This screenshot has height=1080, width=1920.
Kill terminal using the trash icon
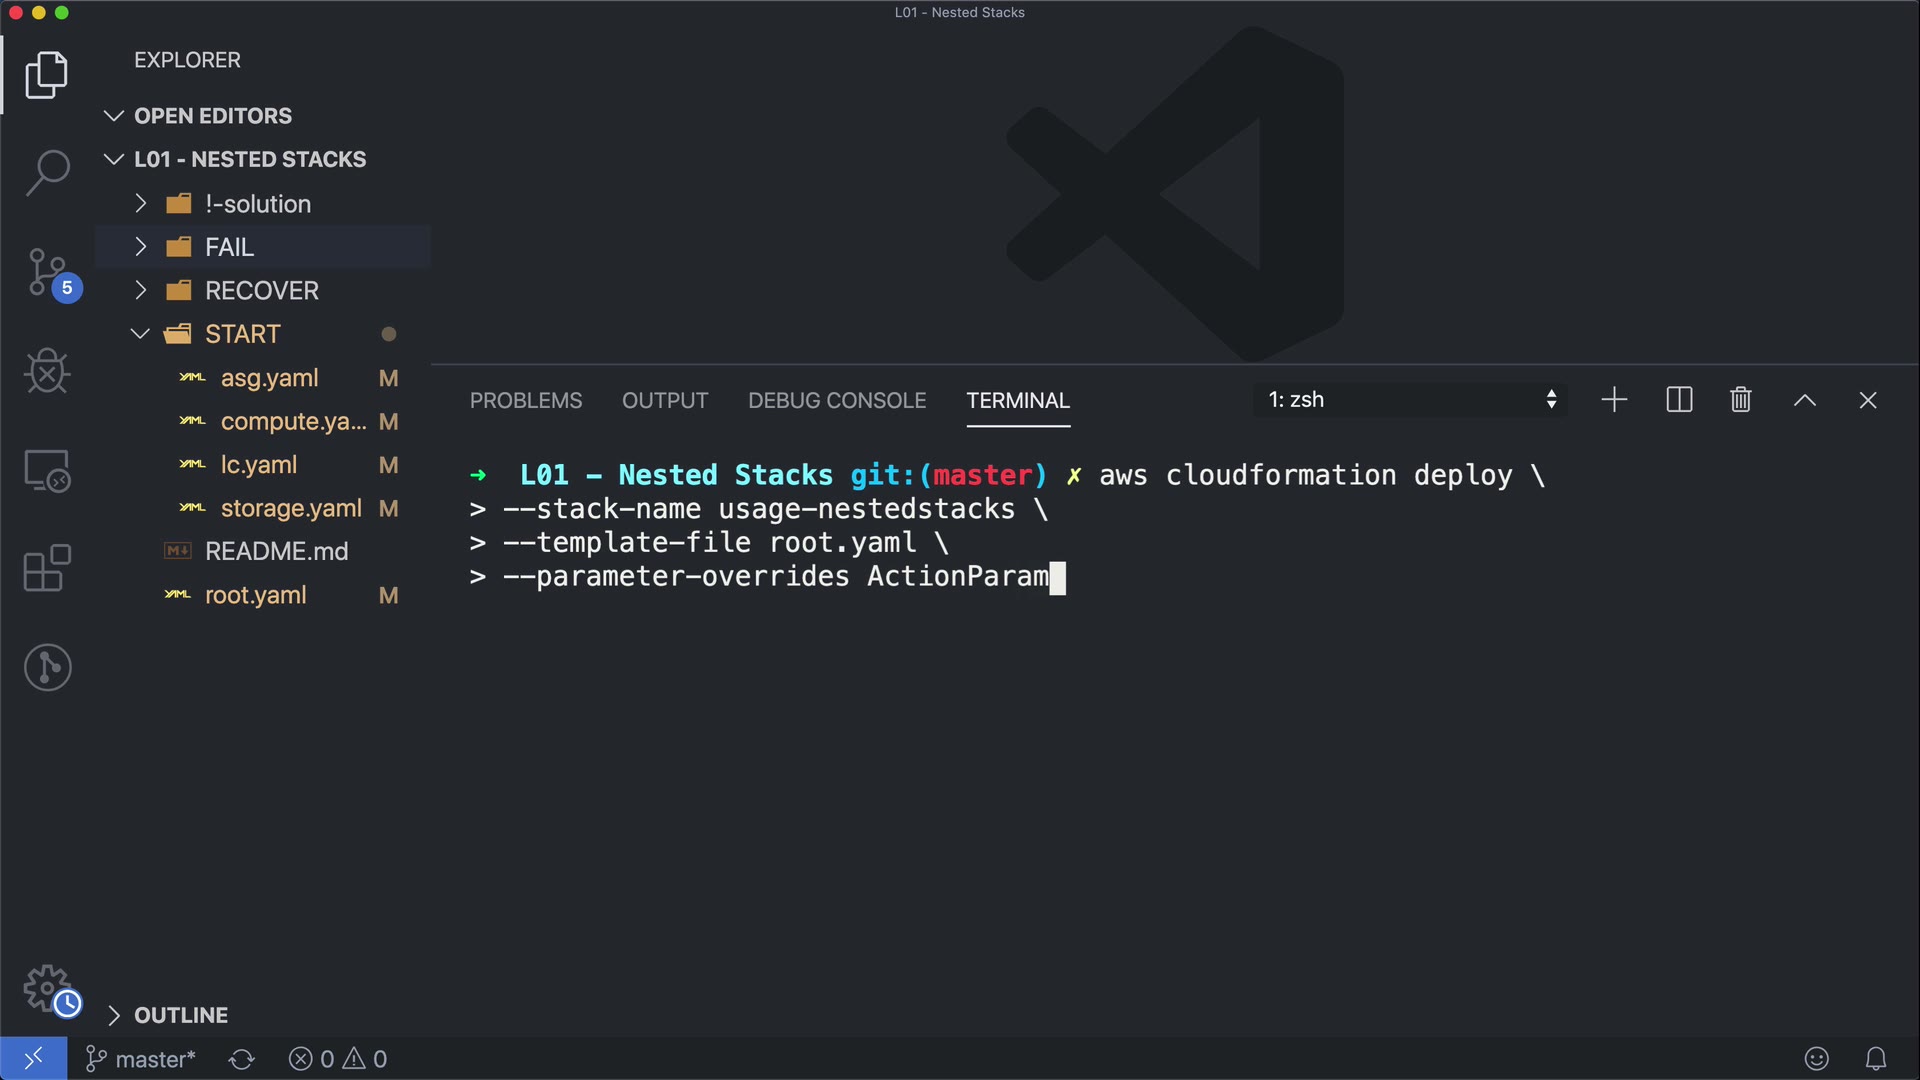pos(1740,400)
